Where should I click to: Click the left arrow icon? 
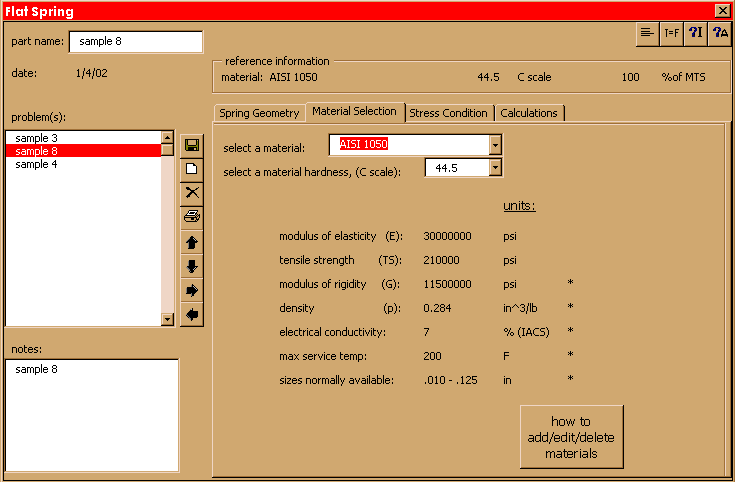[192, 314]
